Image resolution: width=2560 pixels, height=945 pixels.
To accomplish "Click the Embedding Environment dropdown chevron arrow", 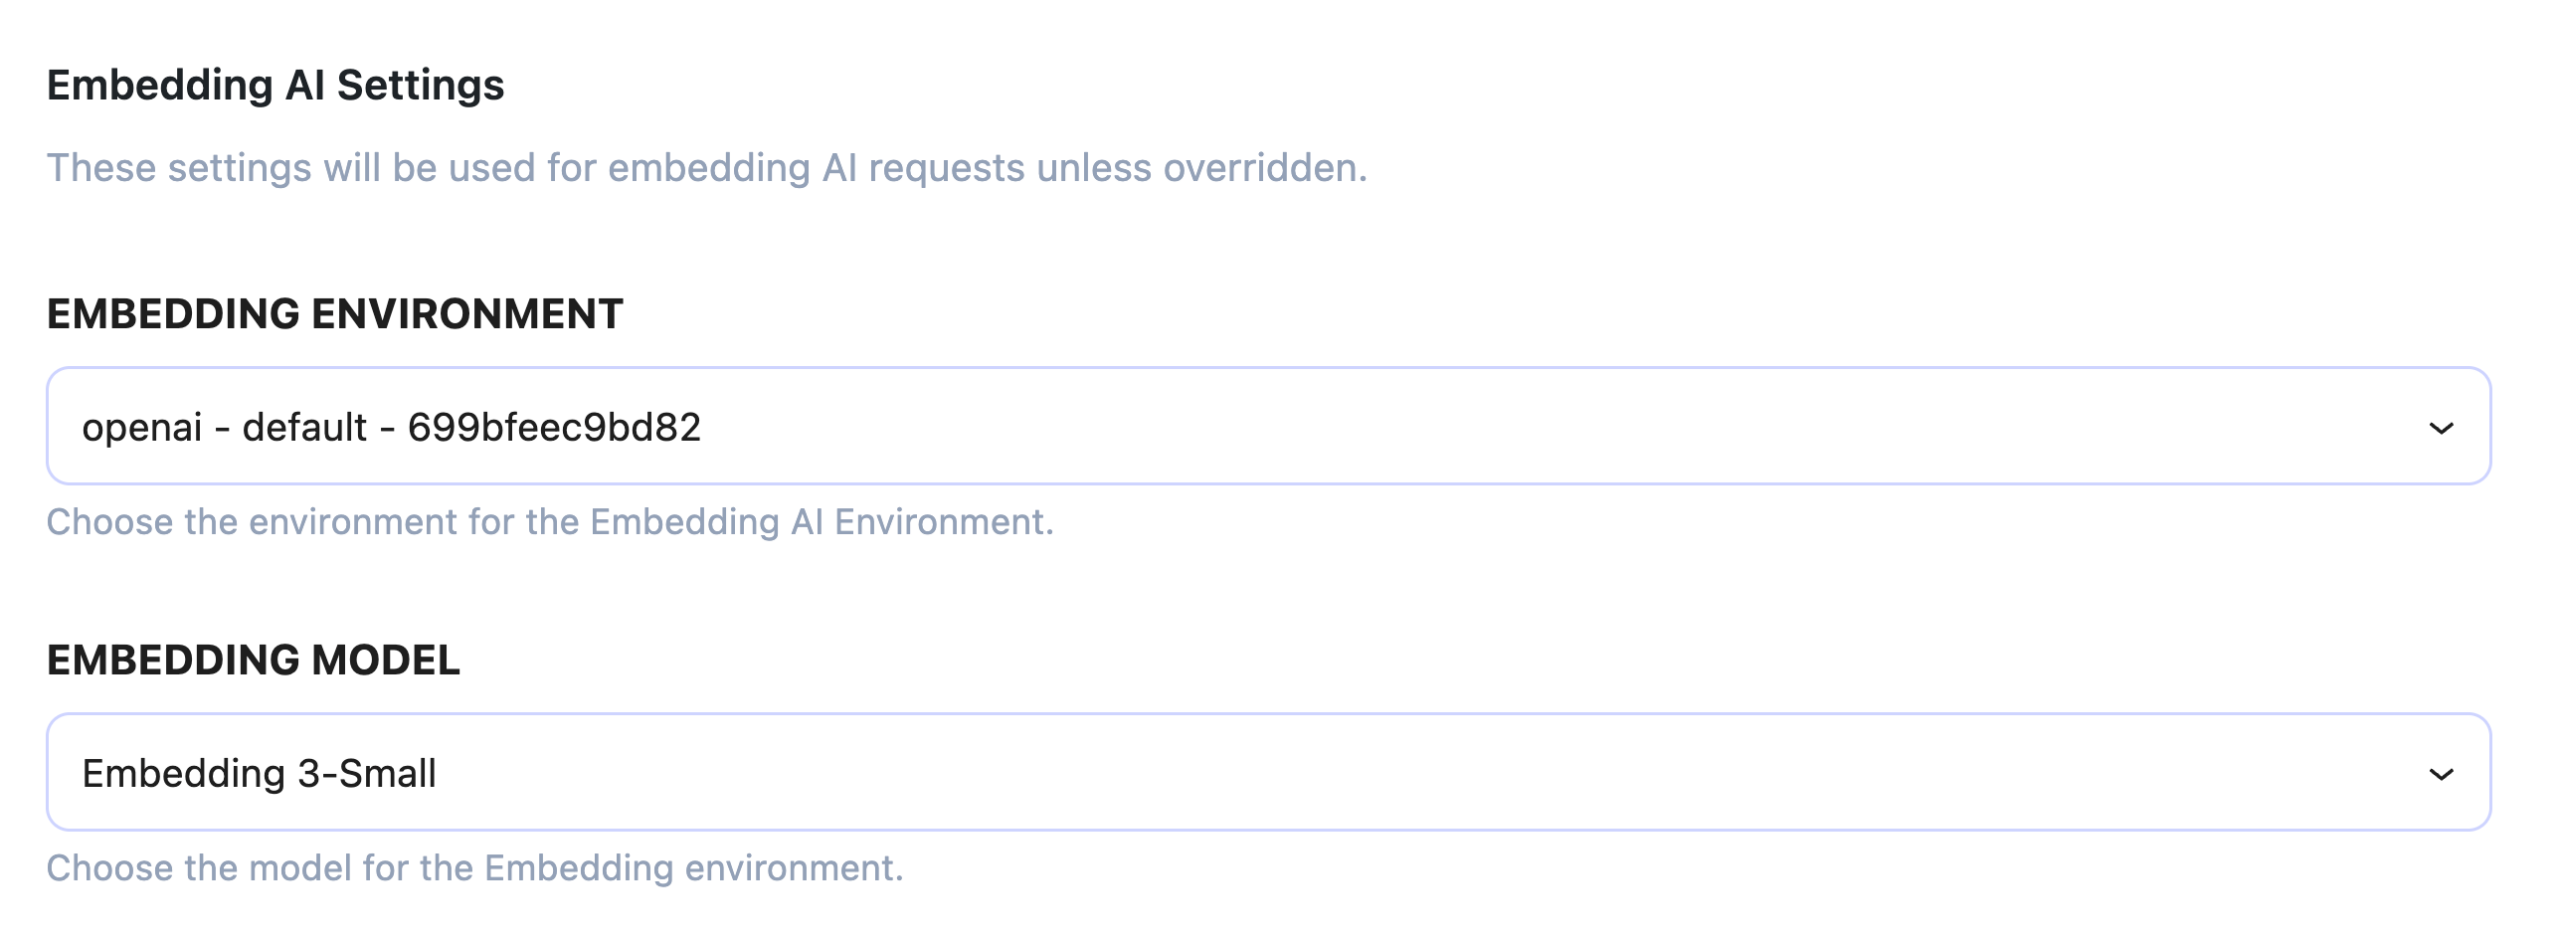I will [x=2441, y=428].
